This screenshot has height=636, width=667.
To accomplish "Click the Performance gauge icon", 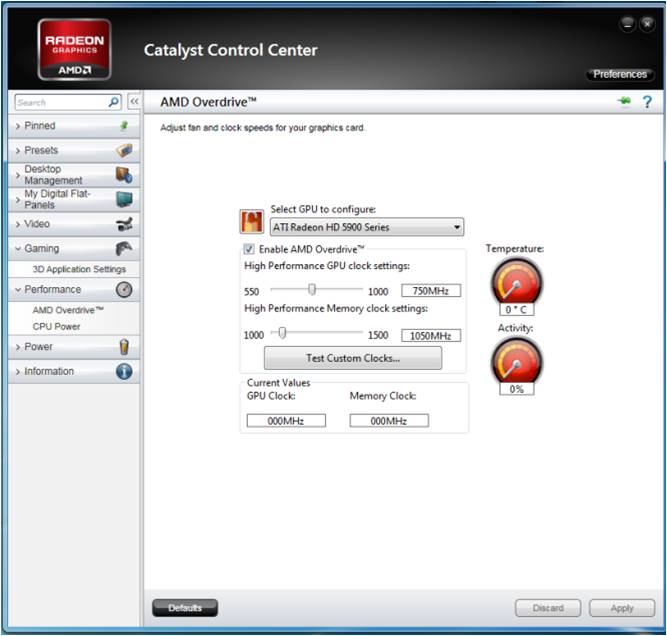I will [x=124, y=289].
